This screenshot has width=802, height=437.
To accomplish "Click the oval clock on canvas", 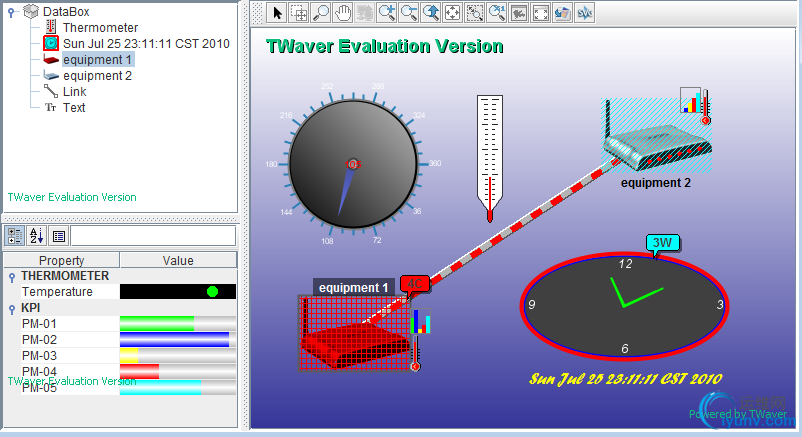I will pyautogui.click(x=625, y=306).
